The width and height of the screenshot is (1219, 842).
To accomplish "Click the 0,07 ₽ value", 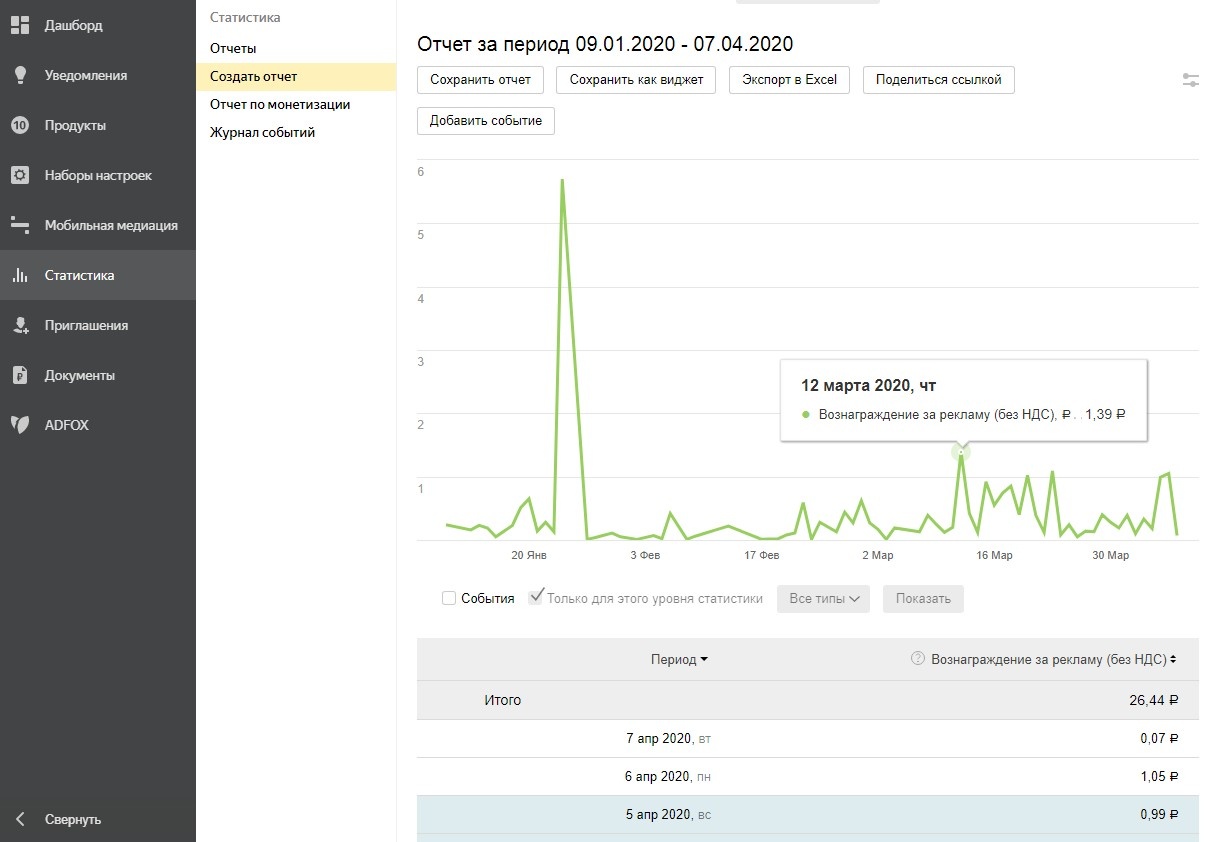I will pos(1158,738).
